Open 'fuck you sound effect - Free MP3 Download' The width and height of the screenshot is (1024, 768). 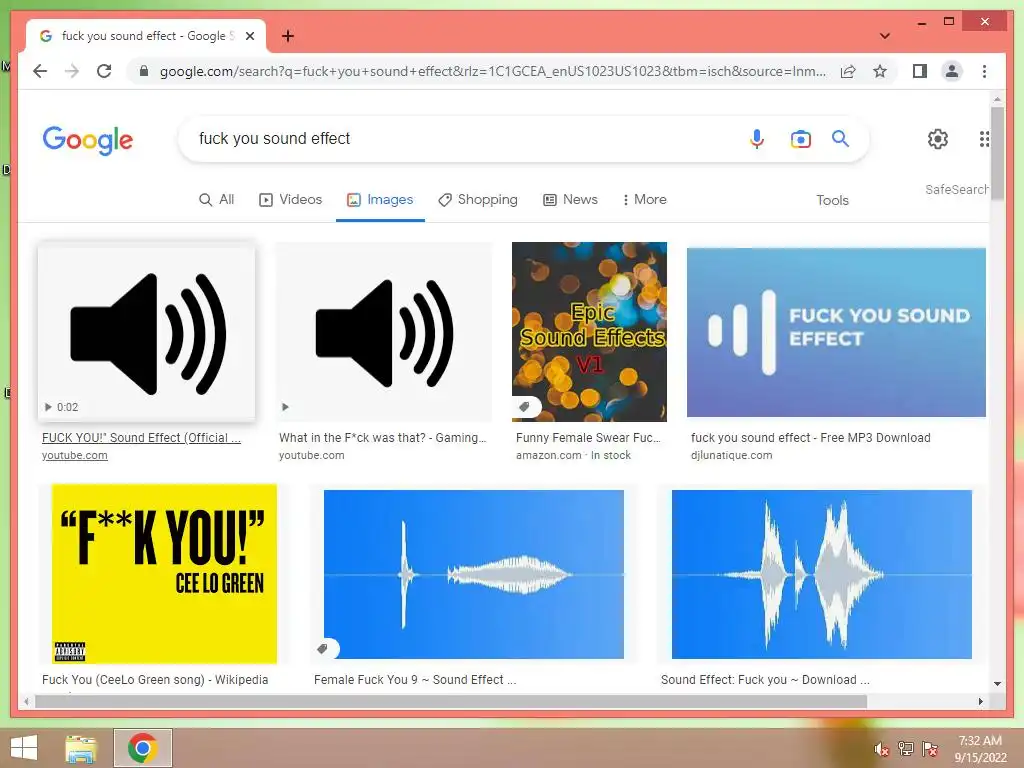(x=810, y=438)
